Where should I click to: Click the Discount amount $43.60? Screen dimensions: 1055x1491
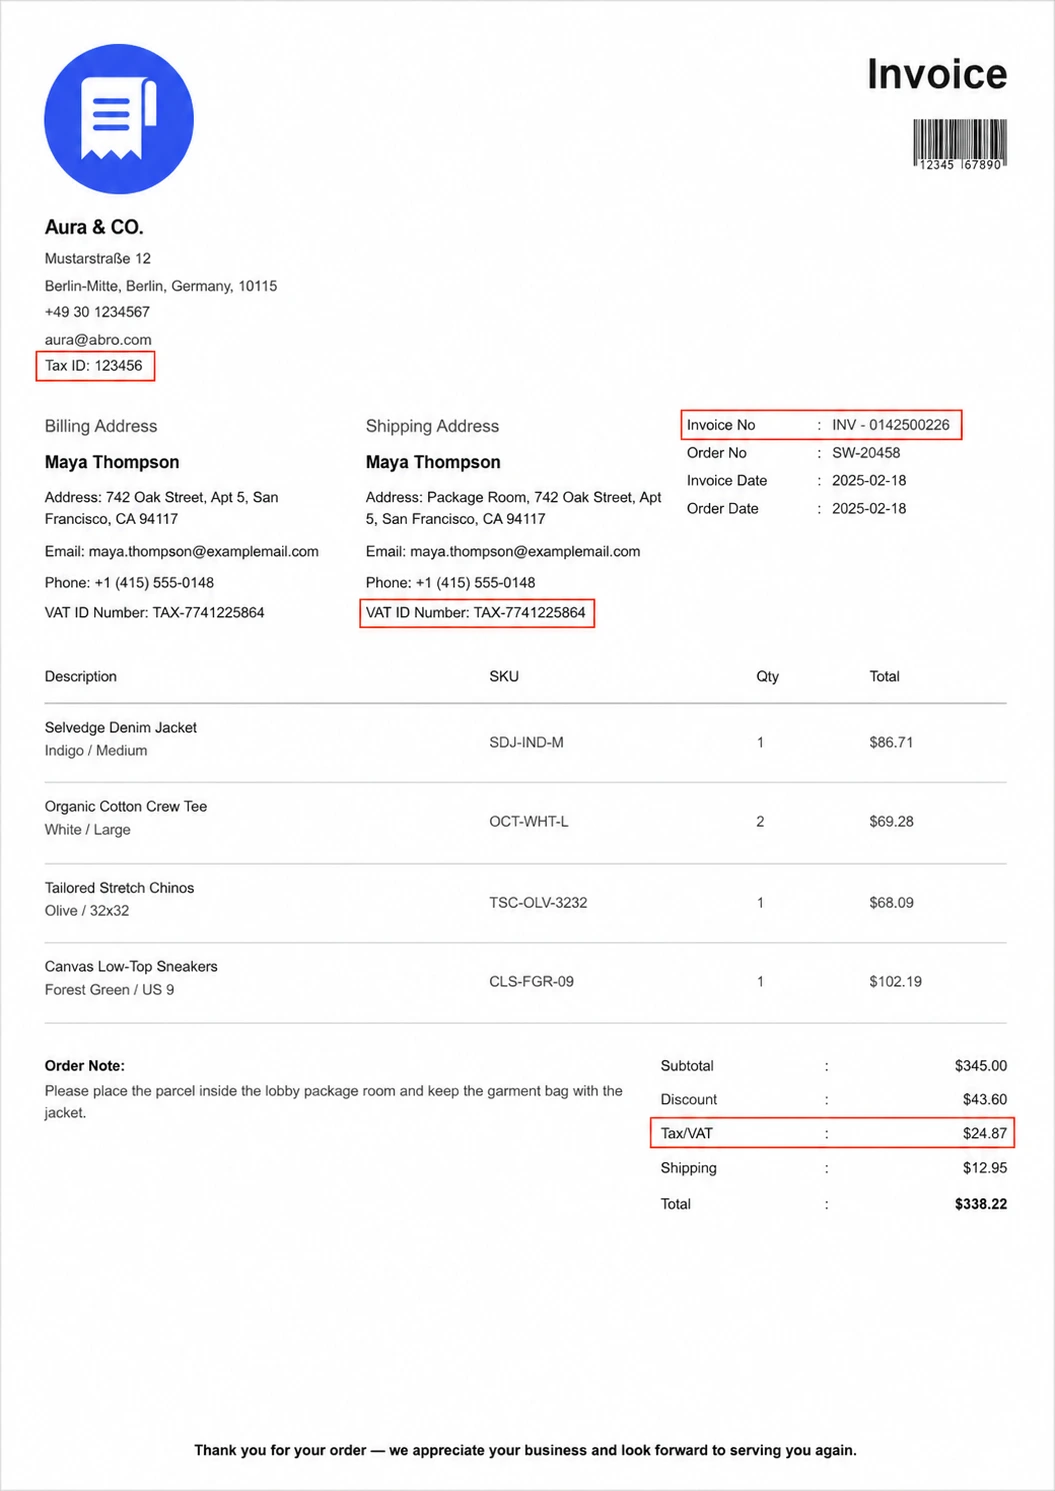coord(984,1100)
